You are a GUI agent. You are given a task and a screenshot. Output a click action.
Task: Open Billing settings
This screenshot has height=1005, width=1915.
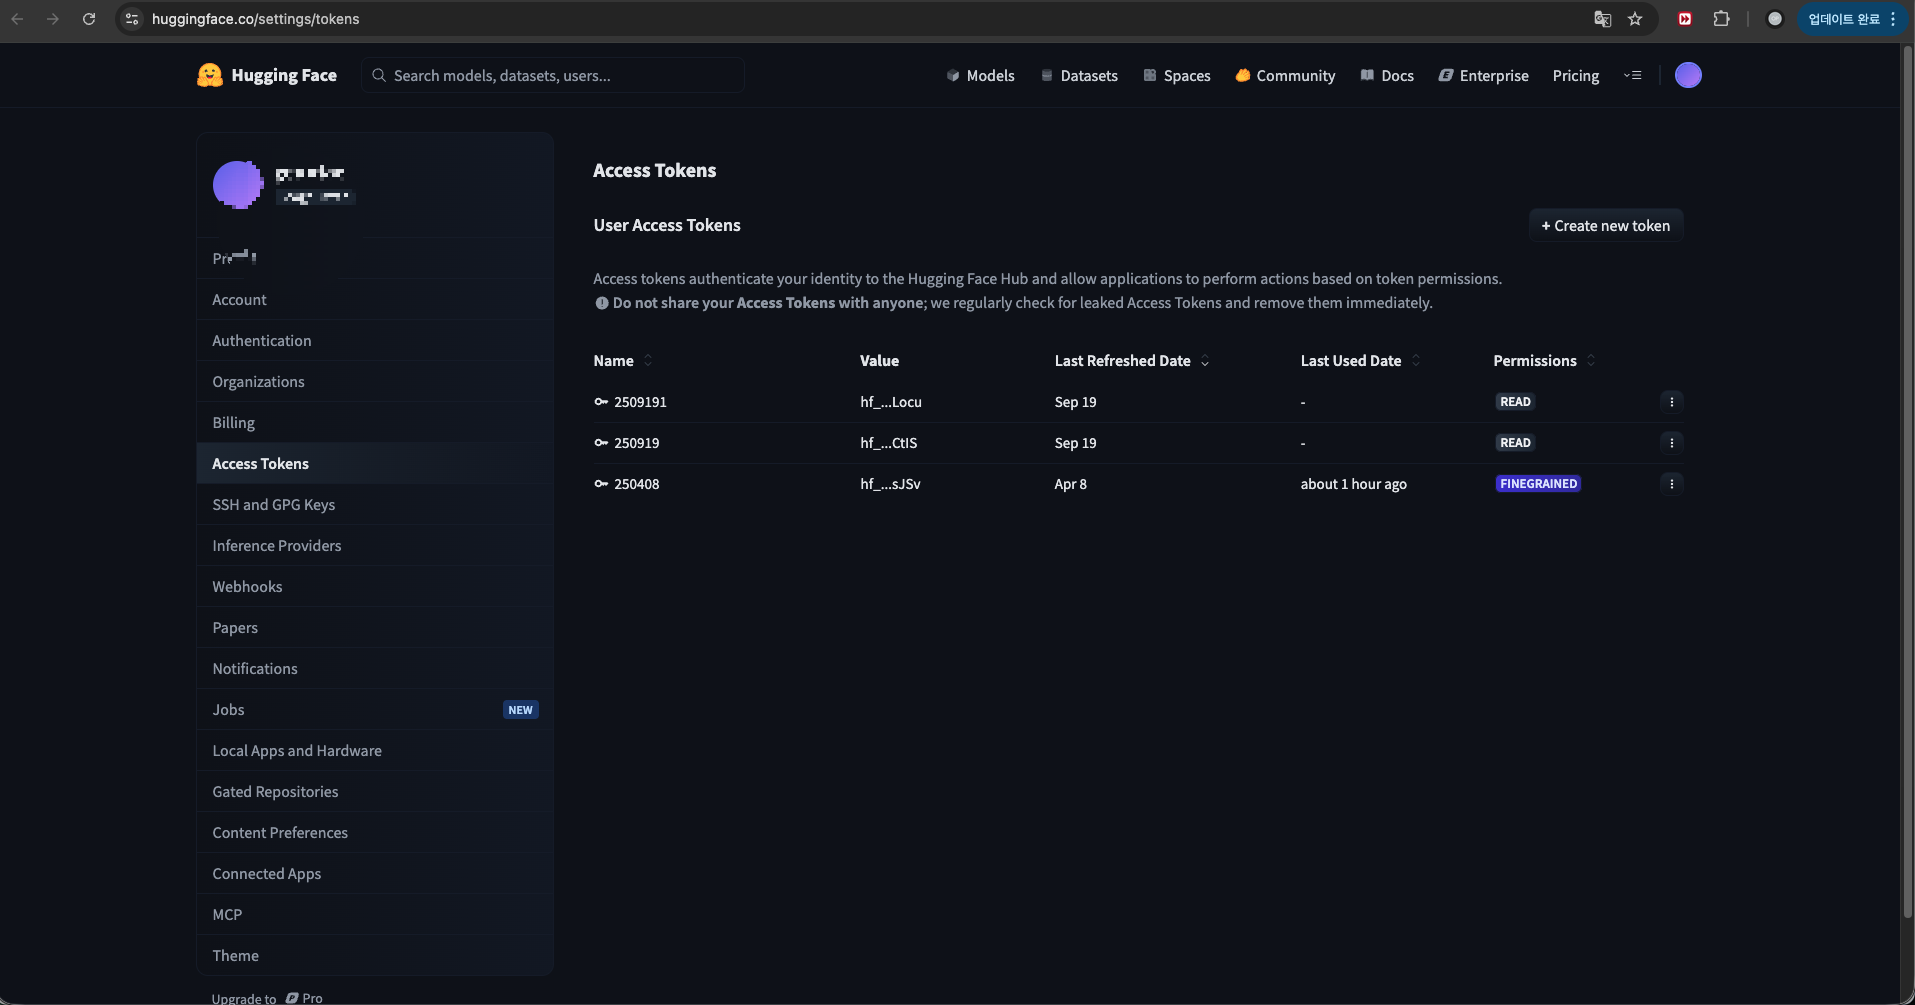[x=375, y=423]
